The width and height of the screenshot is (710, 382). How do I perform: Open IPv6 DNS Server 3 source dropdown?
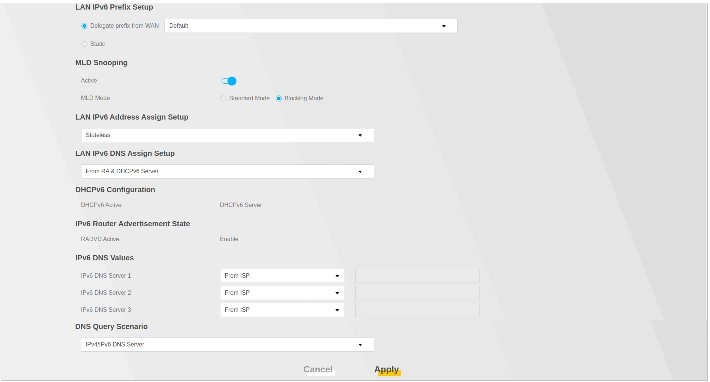coord(282,310)
